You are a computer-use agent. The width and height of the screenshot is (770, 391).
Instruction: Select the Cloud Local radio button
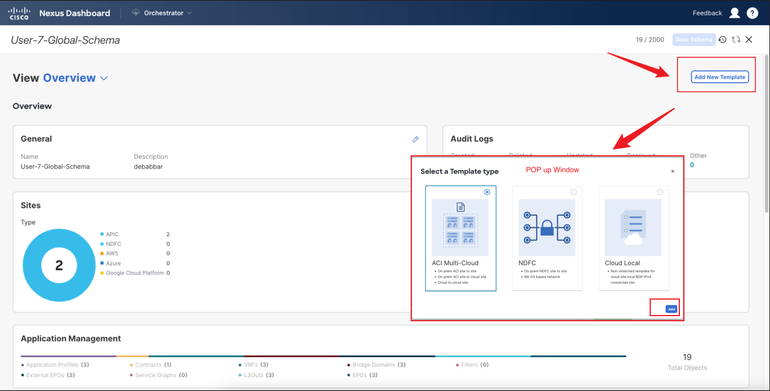click(x=660, y=192)
